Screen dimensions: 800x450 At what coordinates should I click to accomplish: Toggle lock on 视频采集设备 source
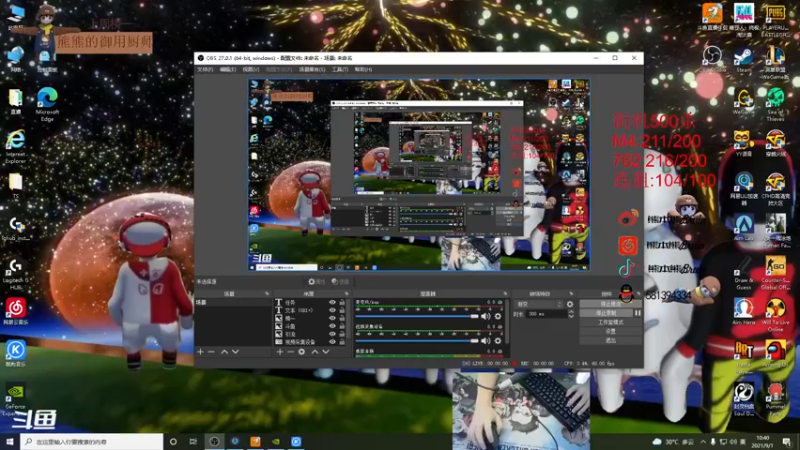coord(342,342)
